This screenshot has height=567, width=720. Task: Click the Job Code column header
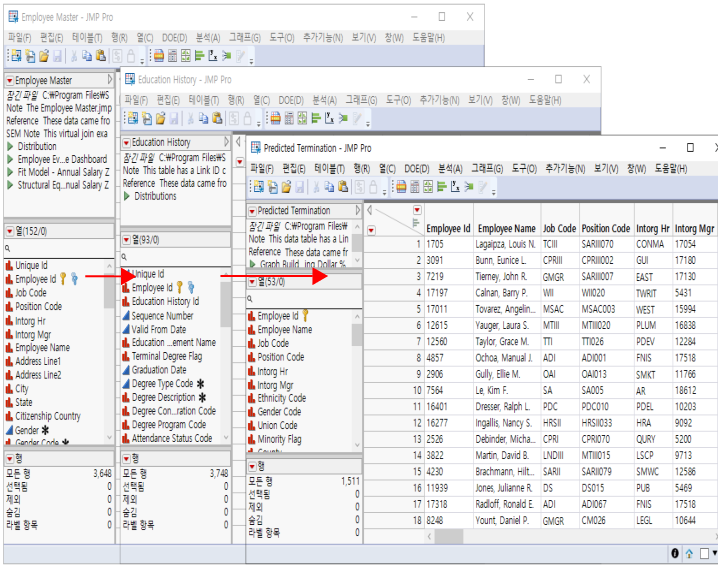tap(559, 229)
